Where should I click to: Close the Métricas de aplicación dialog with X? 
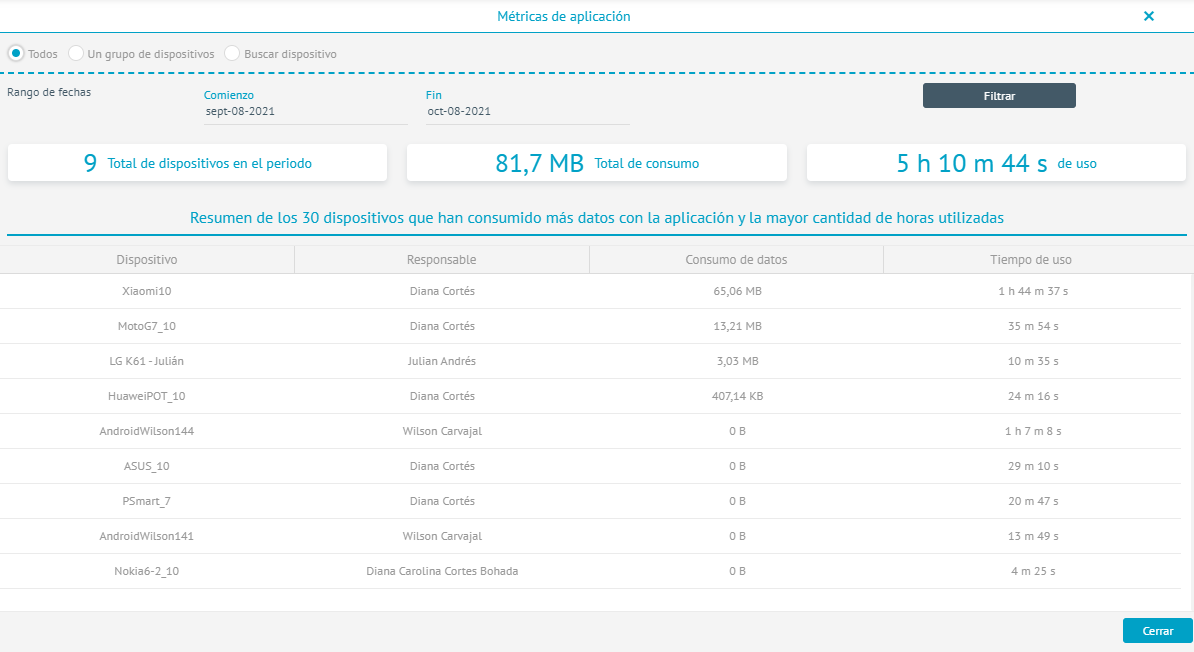(1148, 16)
